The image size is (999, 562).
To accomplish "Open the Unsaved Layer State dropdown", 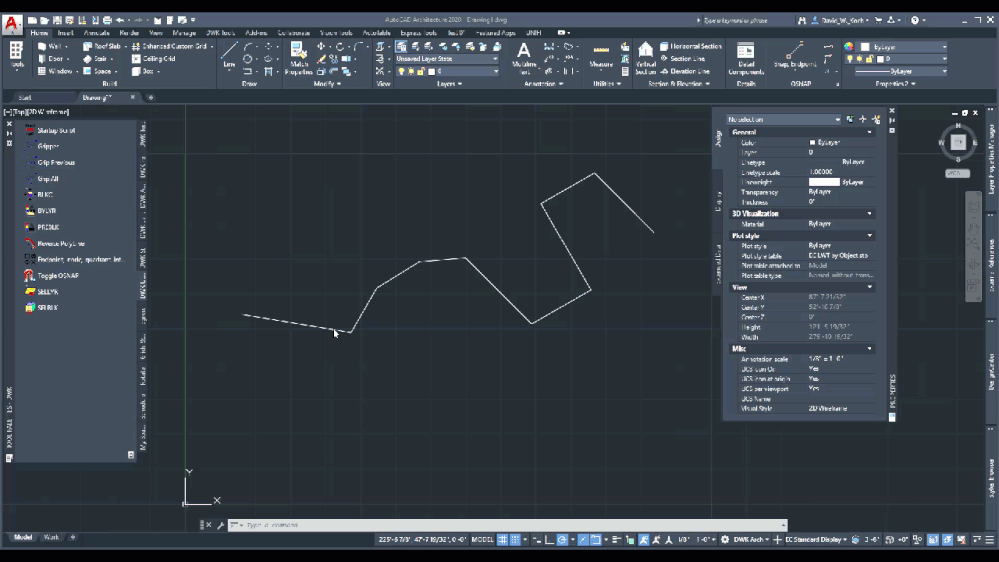I will 447,59.
